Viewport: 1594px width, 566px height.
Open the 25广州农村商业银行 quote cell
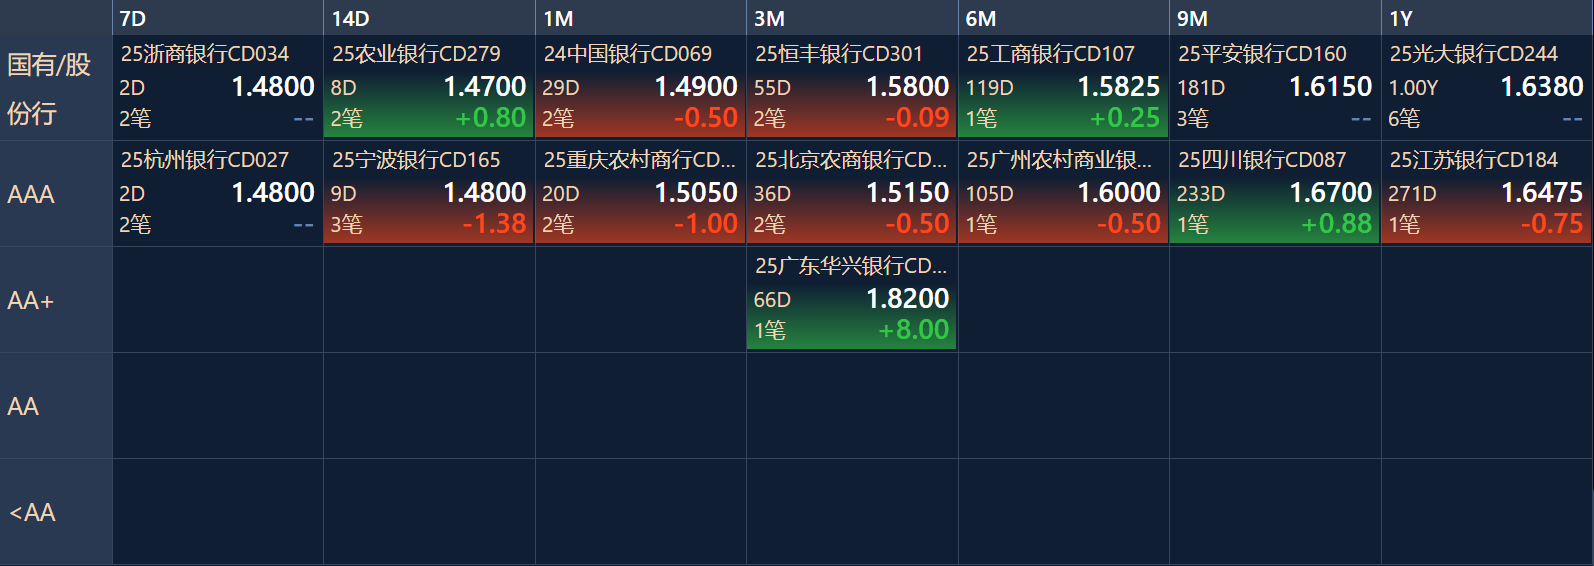click(x=1063, y=193)
